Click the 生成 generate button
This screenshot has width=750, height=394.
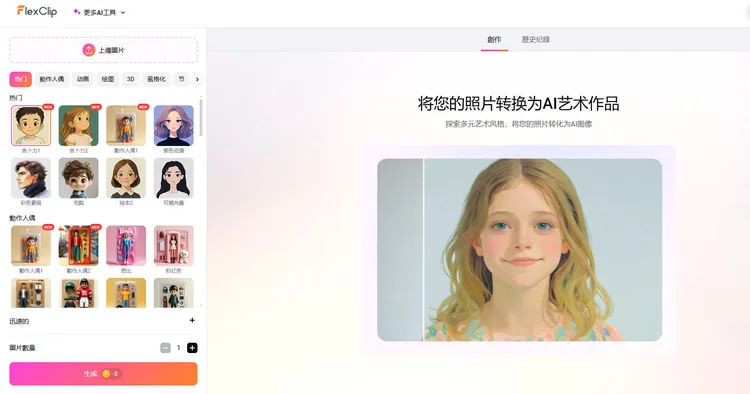coord(103,374)
